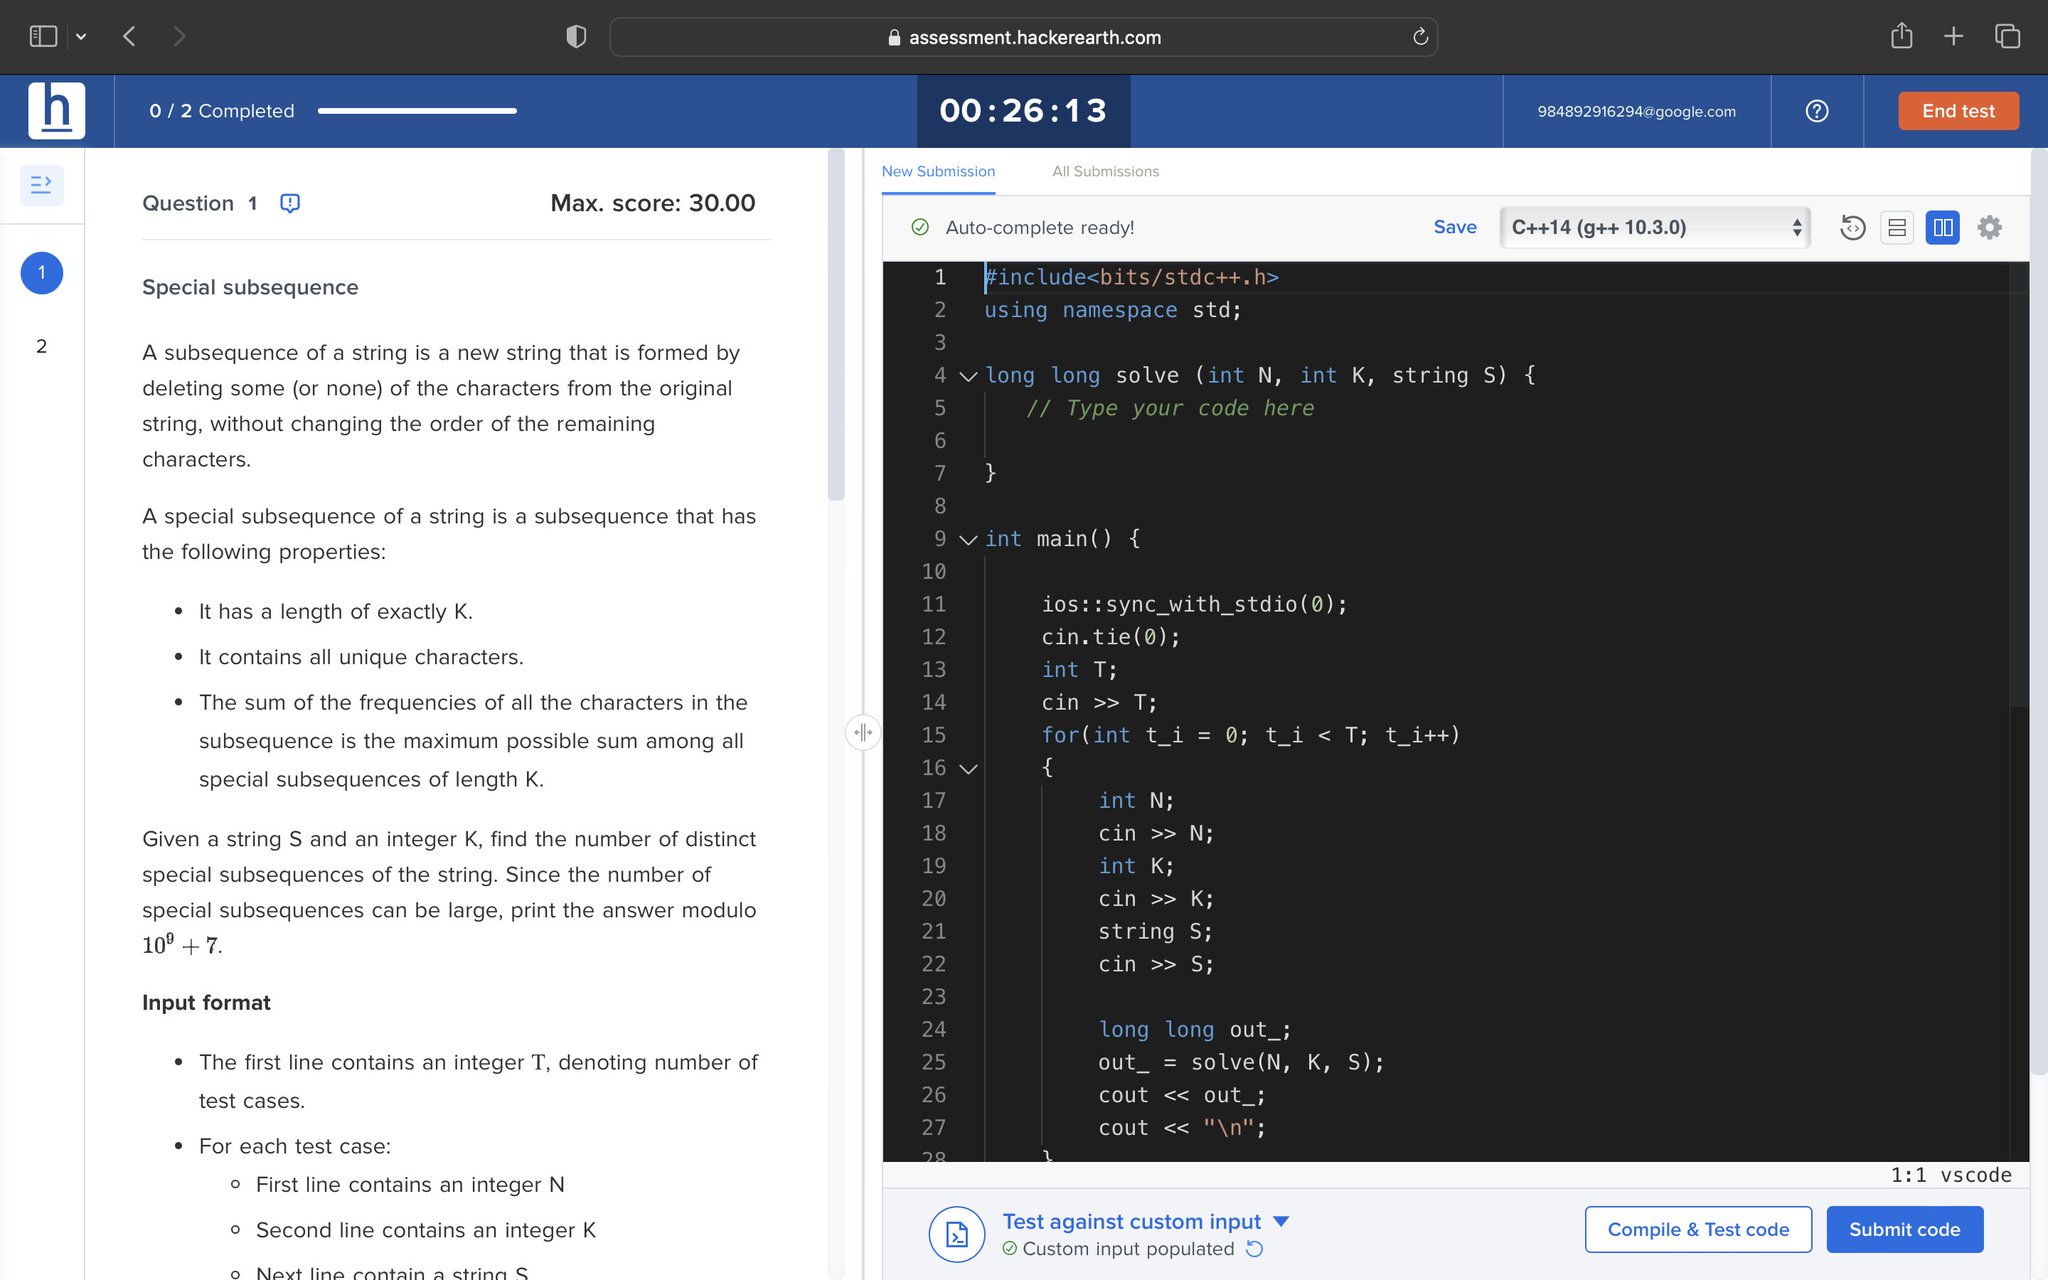Switch to stacked layout view icon
The height and width of the screenshot is (1280, 2048).
(x=1896, y=228)
